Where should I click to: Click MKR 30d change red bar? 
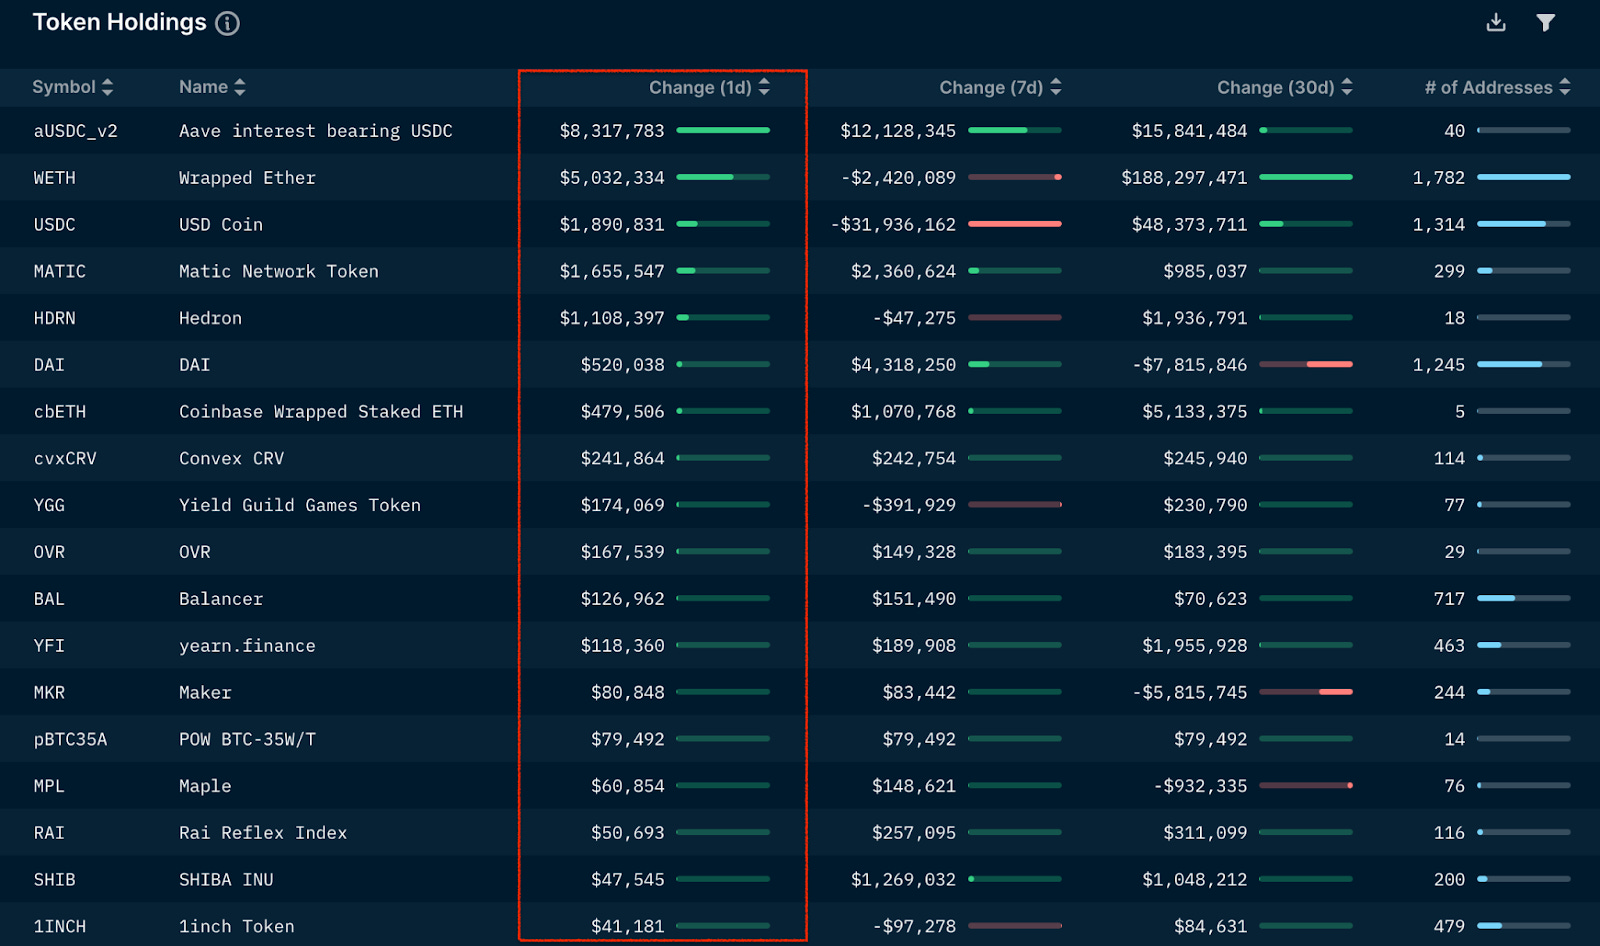(1306, 692)
